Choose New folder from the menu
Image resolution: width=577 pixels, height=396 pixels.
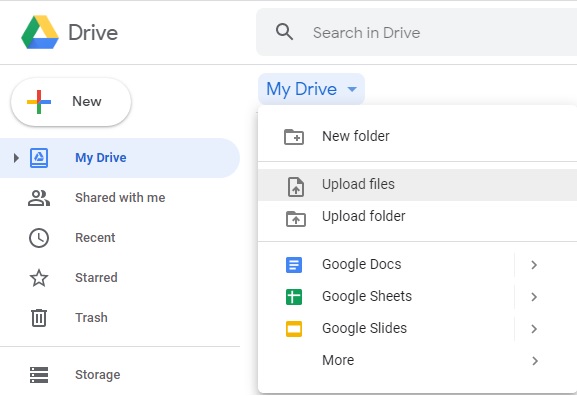(417, 137)
